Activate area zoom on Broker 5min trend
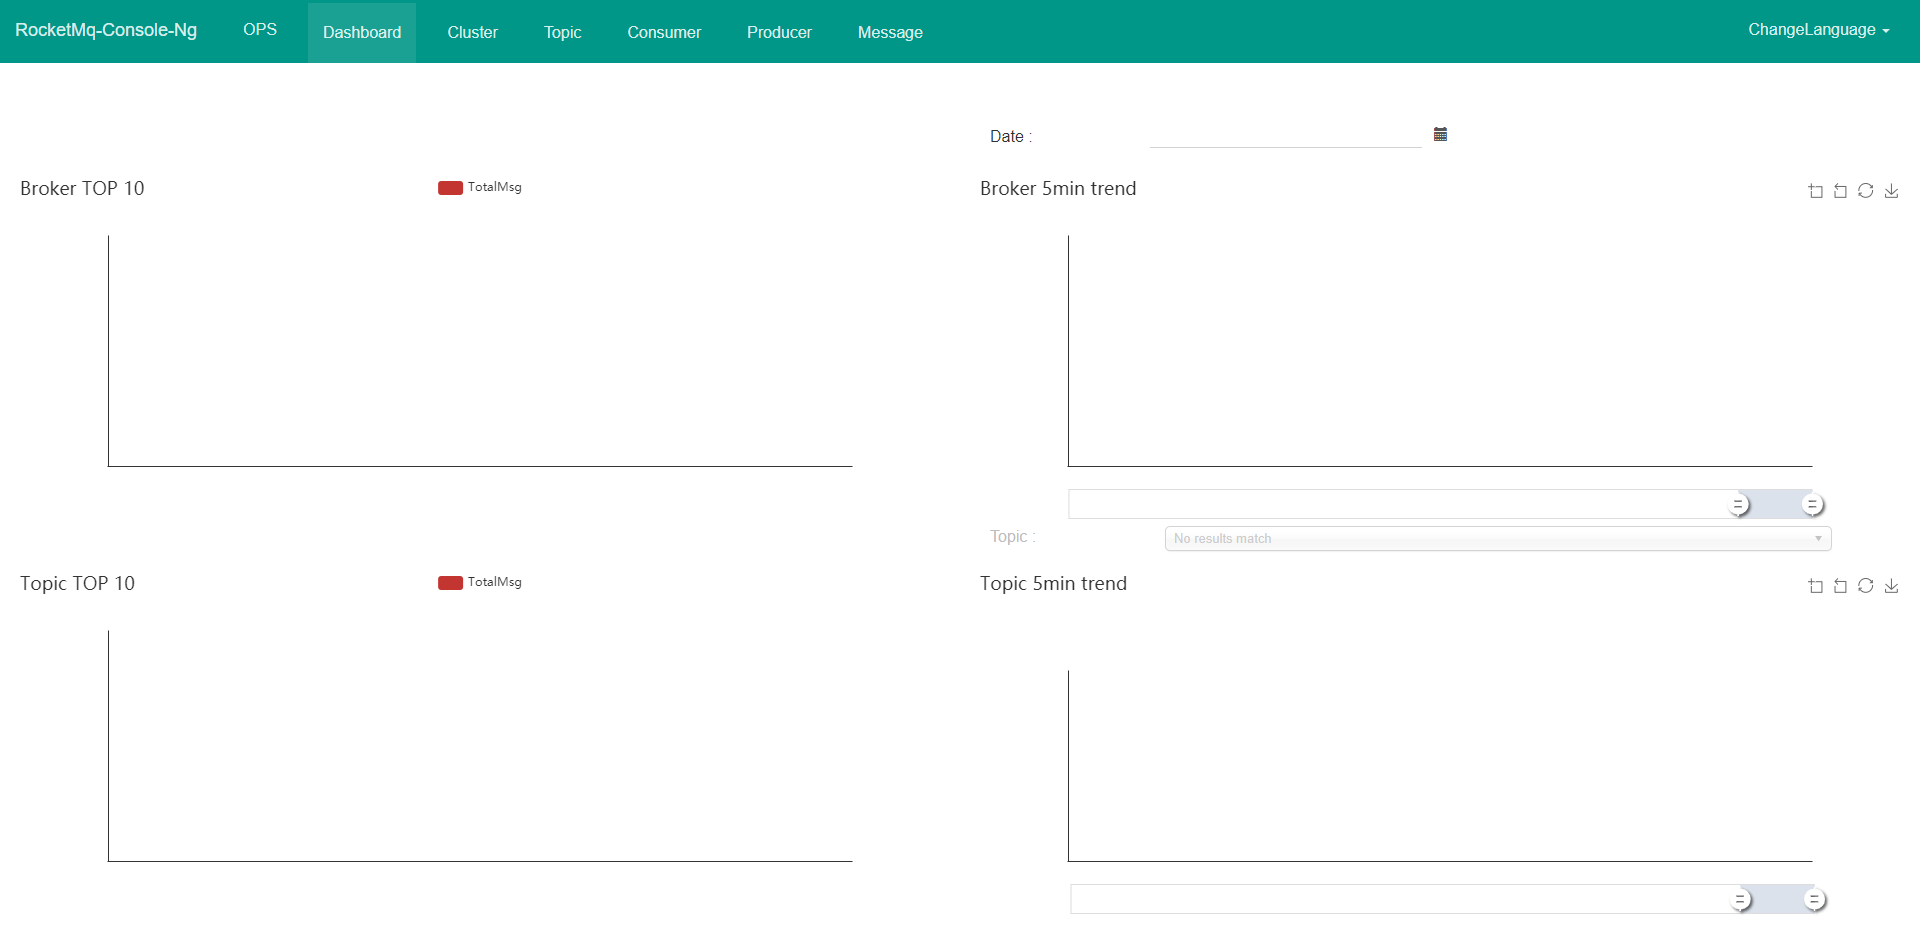 tap(1816, 191)
